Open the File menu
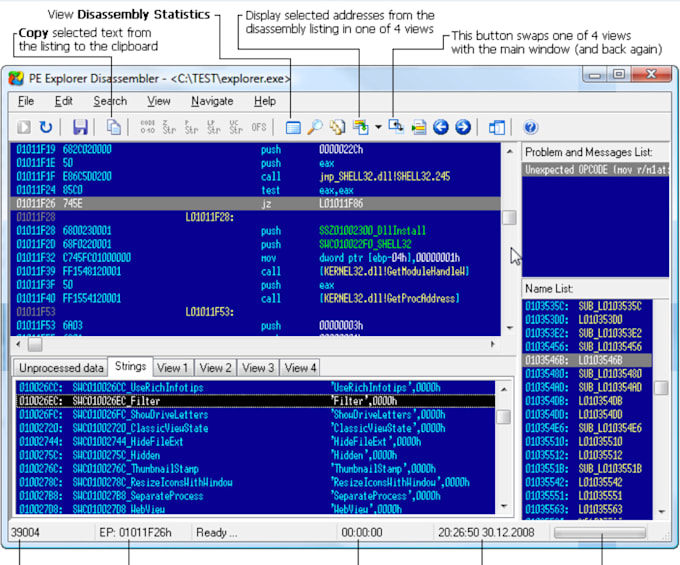This screenshot has height=565, width=680. (x=26, y=101)
